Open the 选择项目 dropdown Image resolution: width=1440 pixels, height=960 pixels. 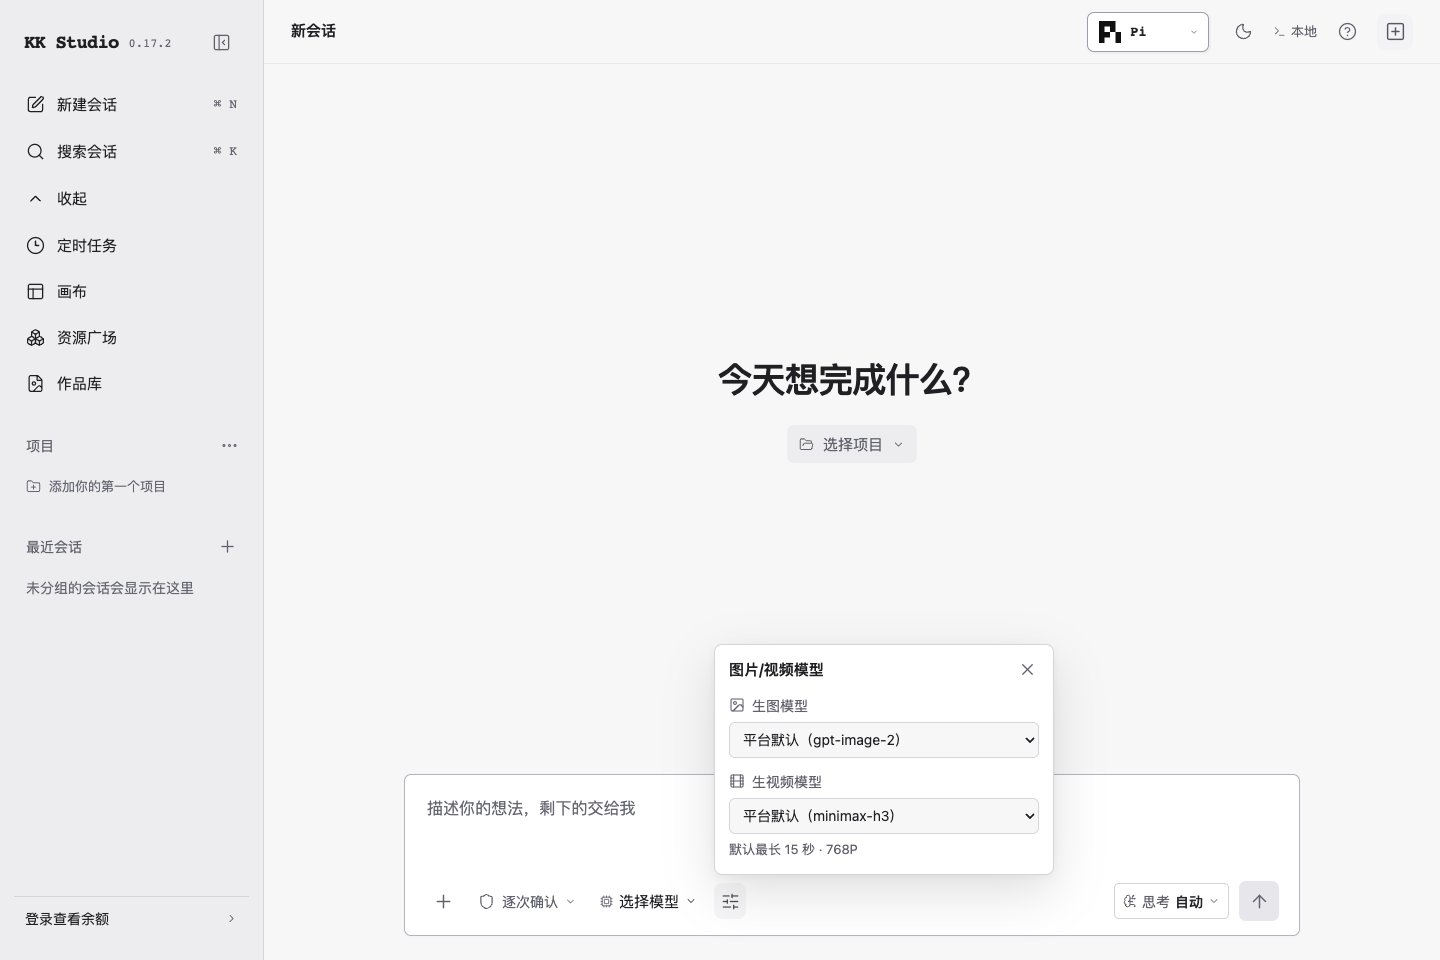852,444
